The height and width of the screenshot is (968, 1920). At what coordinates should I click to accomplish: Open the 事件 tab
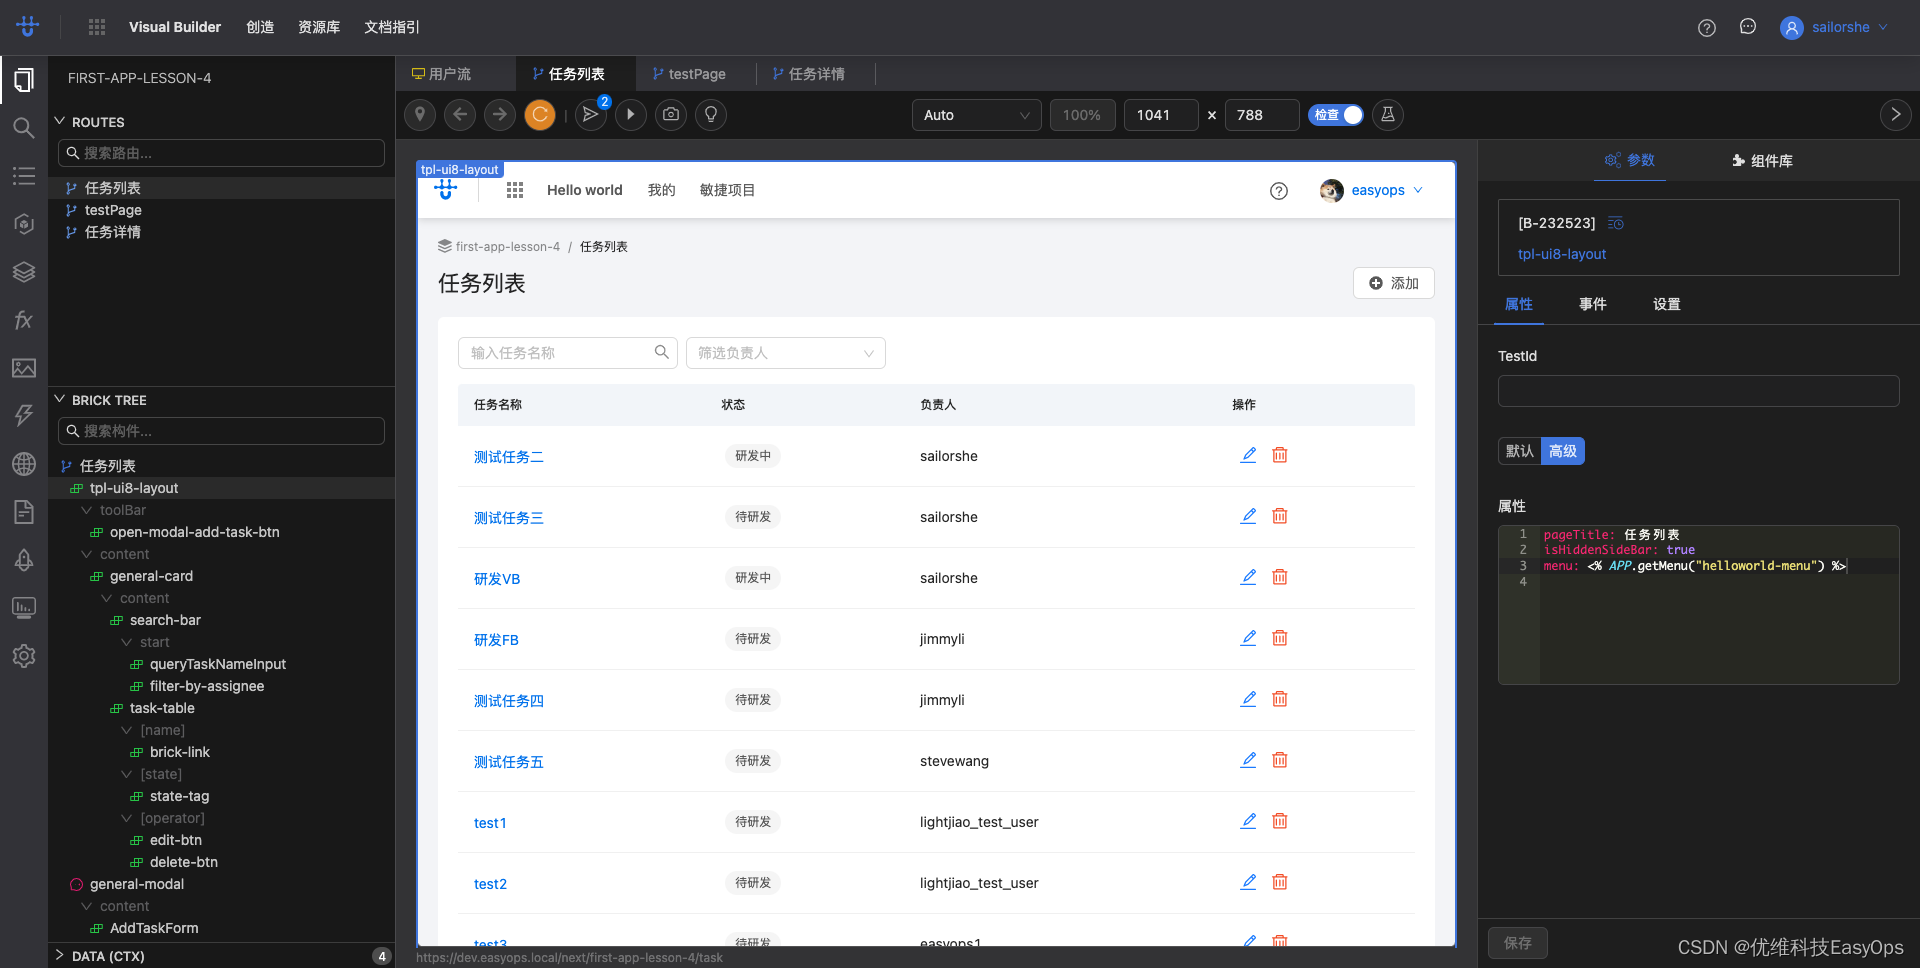(1593, 304)
